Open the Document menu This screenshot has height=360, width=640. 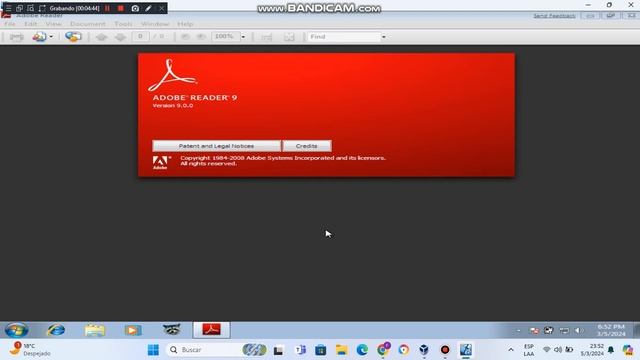[x=88, y=24]
